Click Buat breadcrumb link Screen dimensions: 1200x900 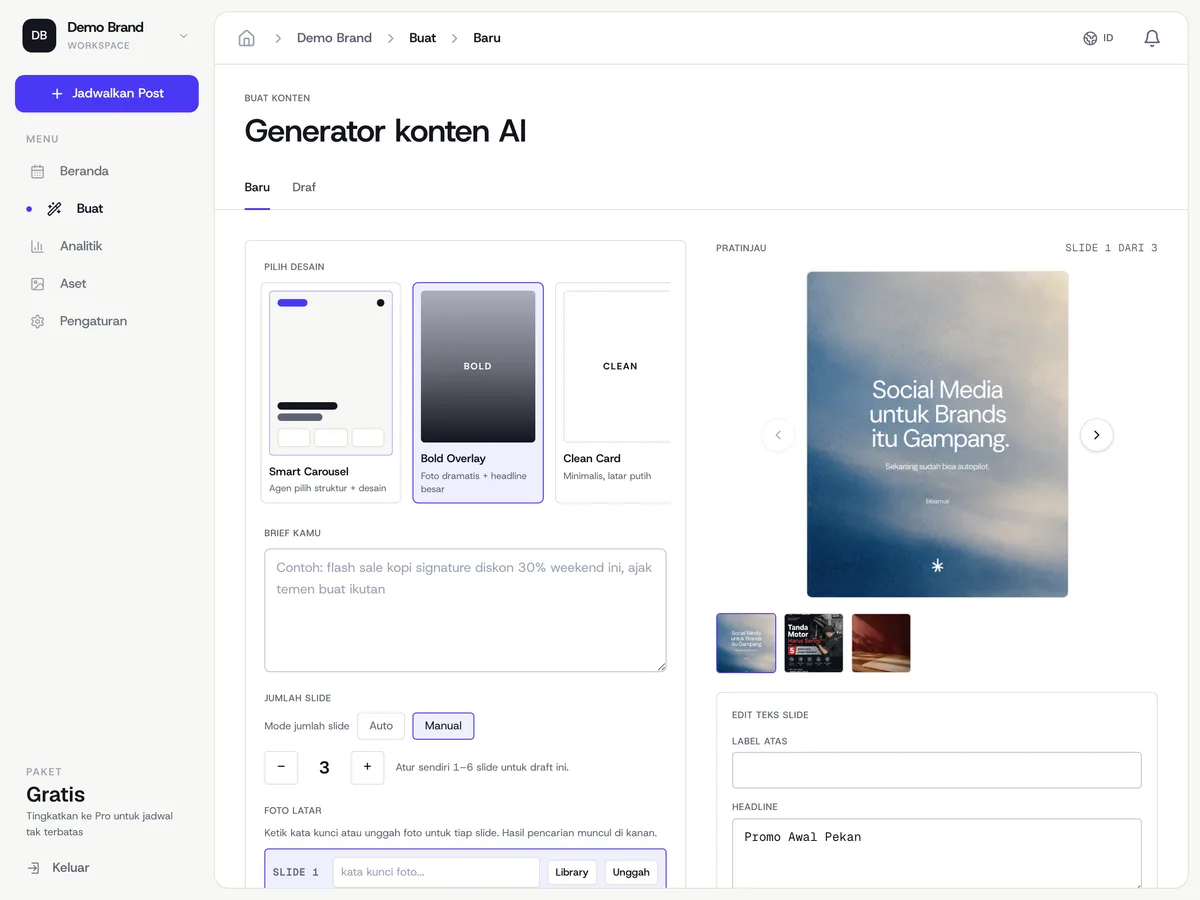[422, 38]
